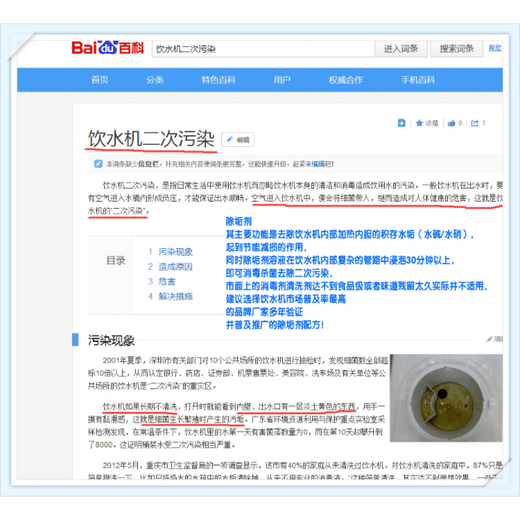The height and width of the screenshot is (520, 520).
Task: Open the 分类 navigation tab
Action: pos(155,80)
